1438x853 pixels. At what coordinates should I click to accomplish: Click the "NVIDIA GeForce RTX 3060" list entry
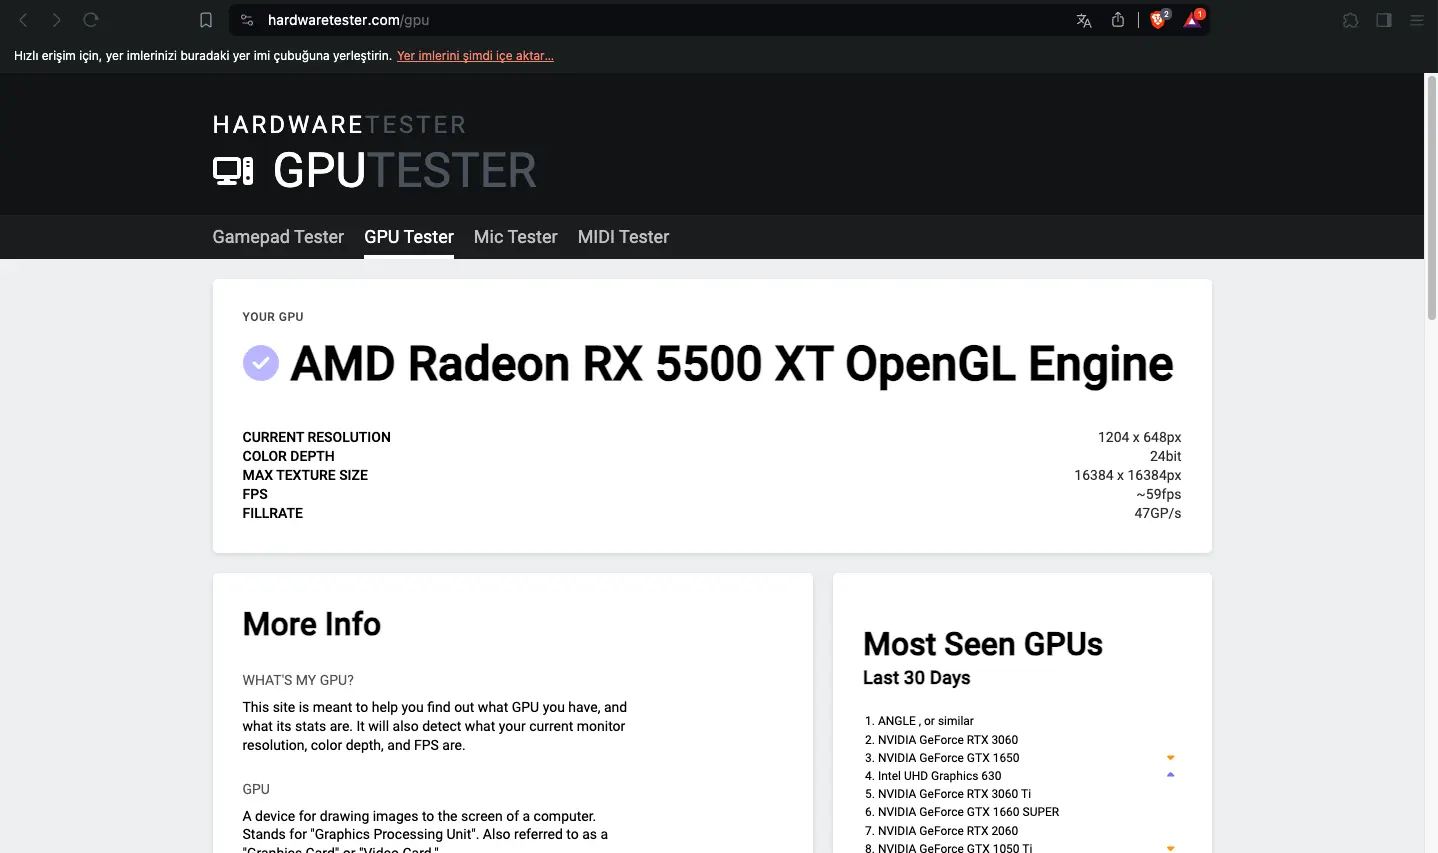pos(948,740)
